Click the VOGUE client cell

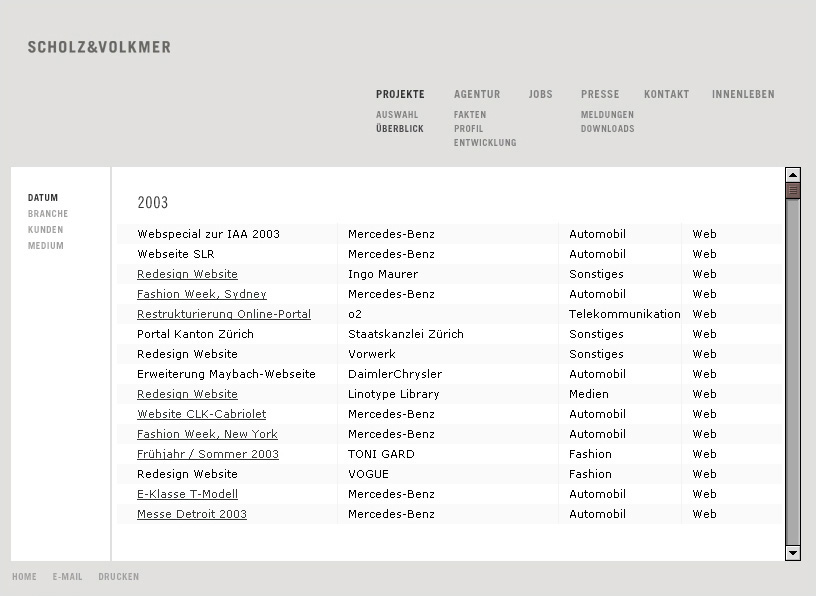368,474
